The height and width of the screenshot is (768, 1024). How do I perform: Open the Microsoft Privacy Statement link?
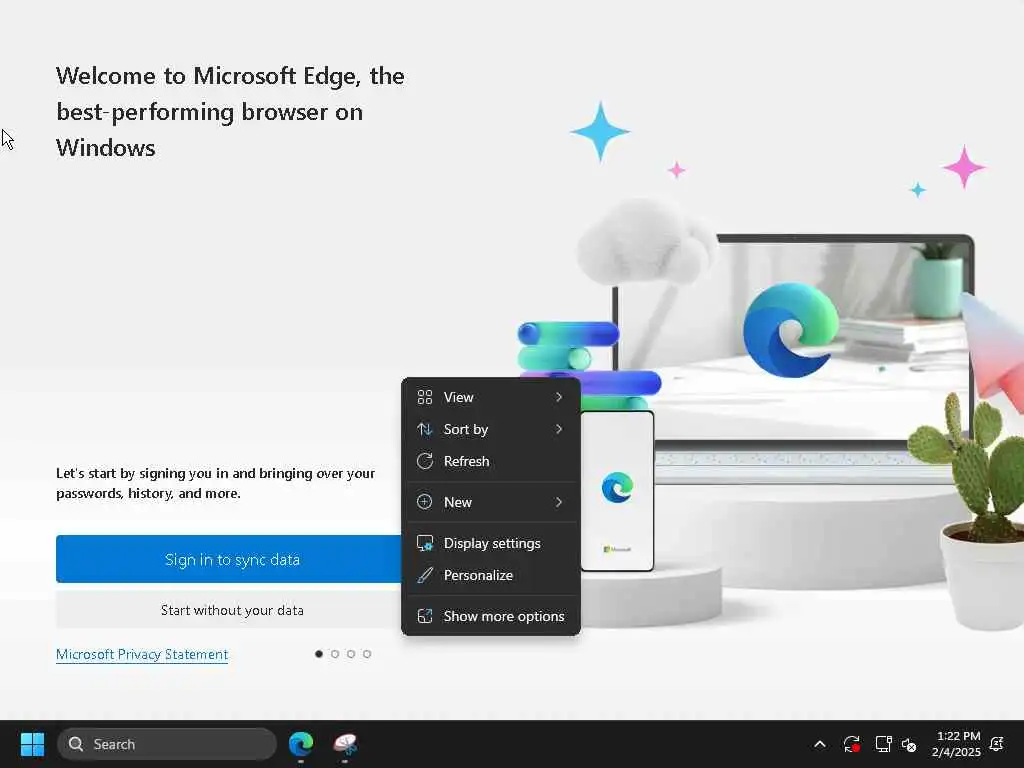tap(142, 654)
